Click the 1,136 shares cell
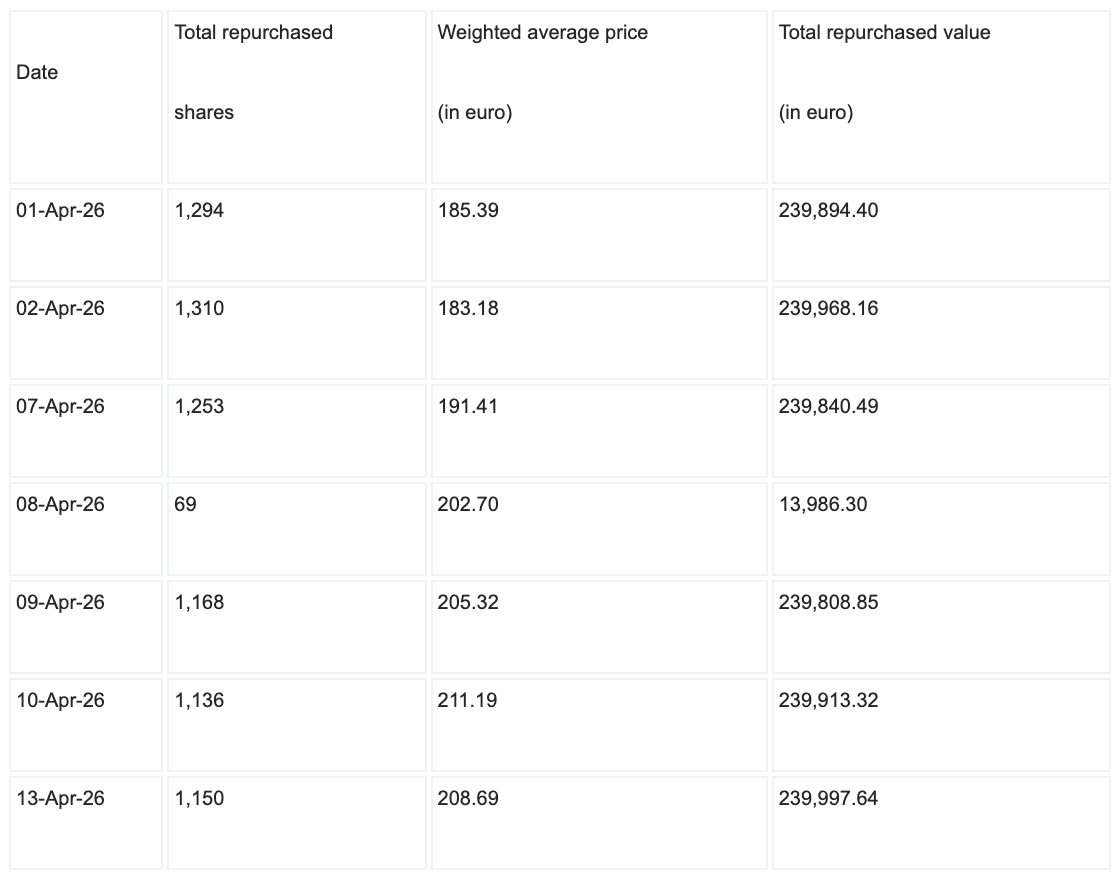Image resolution: width=1120 pixels, height=880 pixels. [296, 724]
